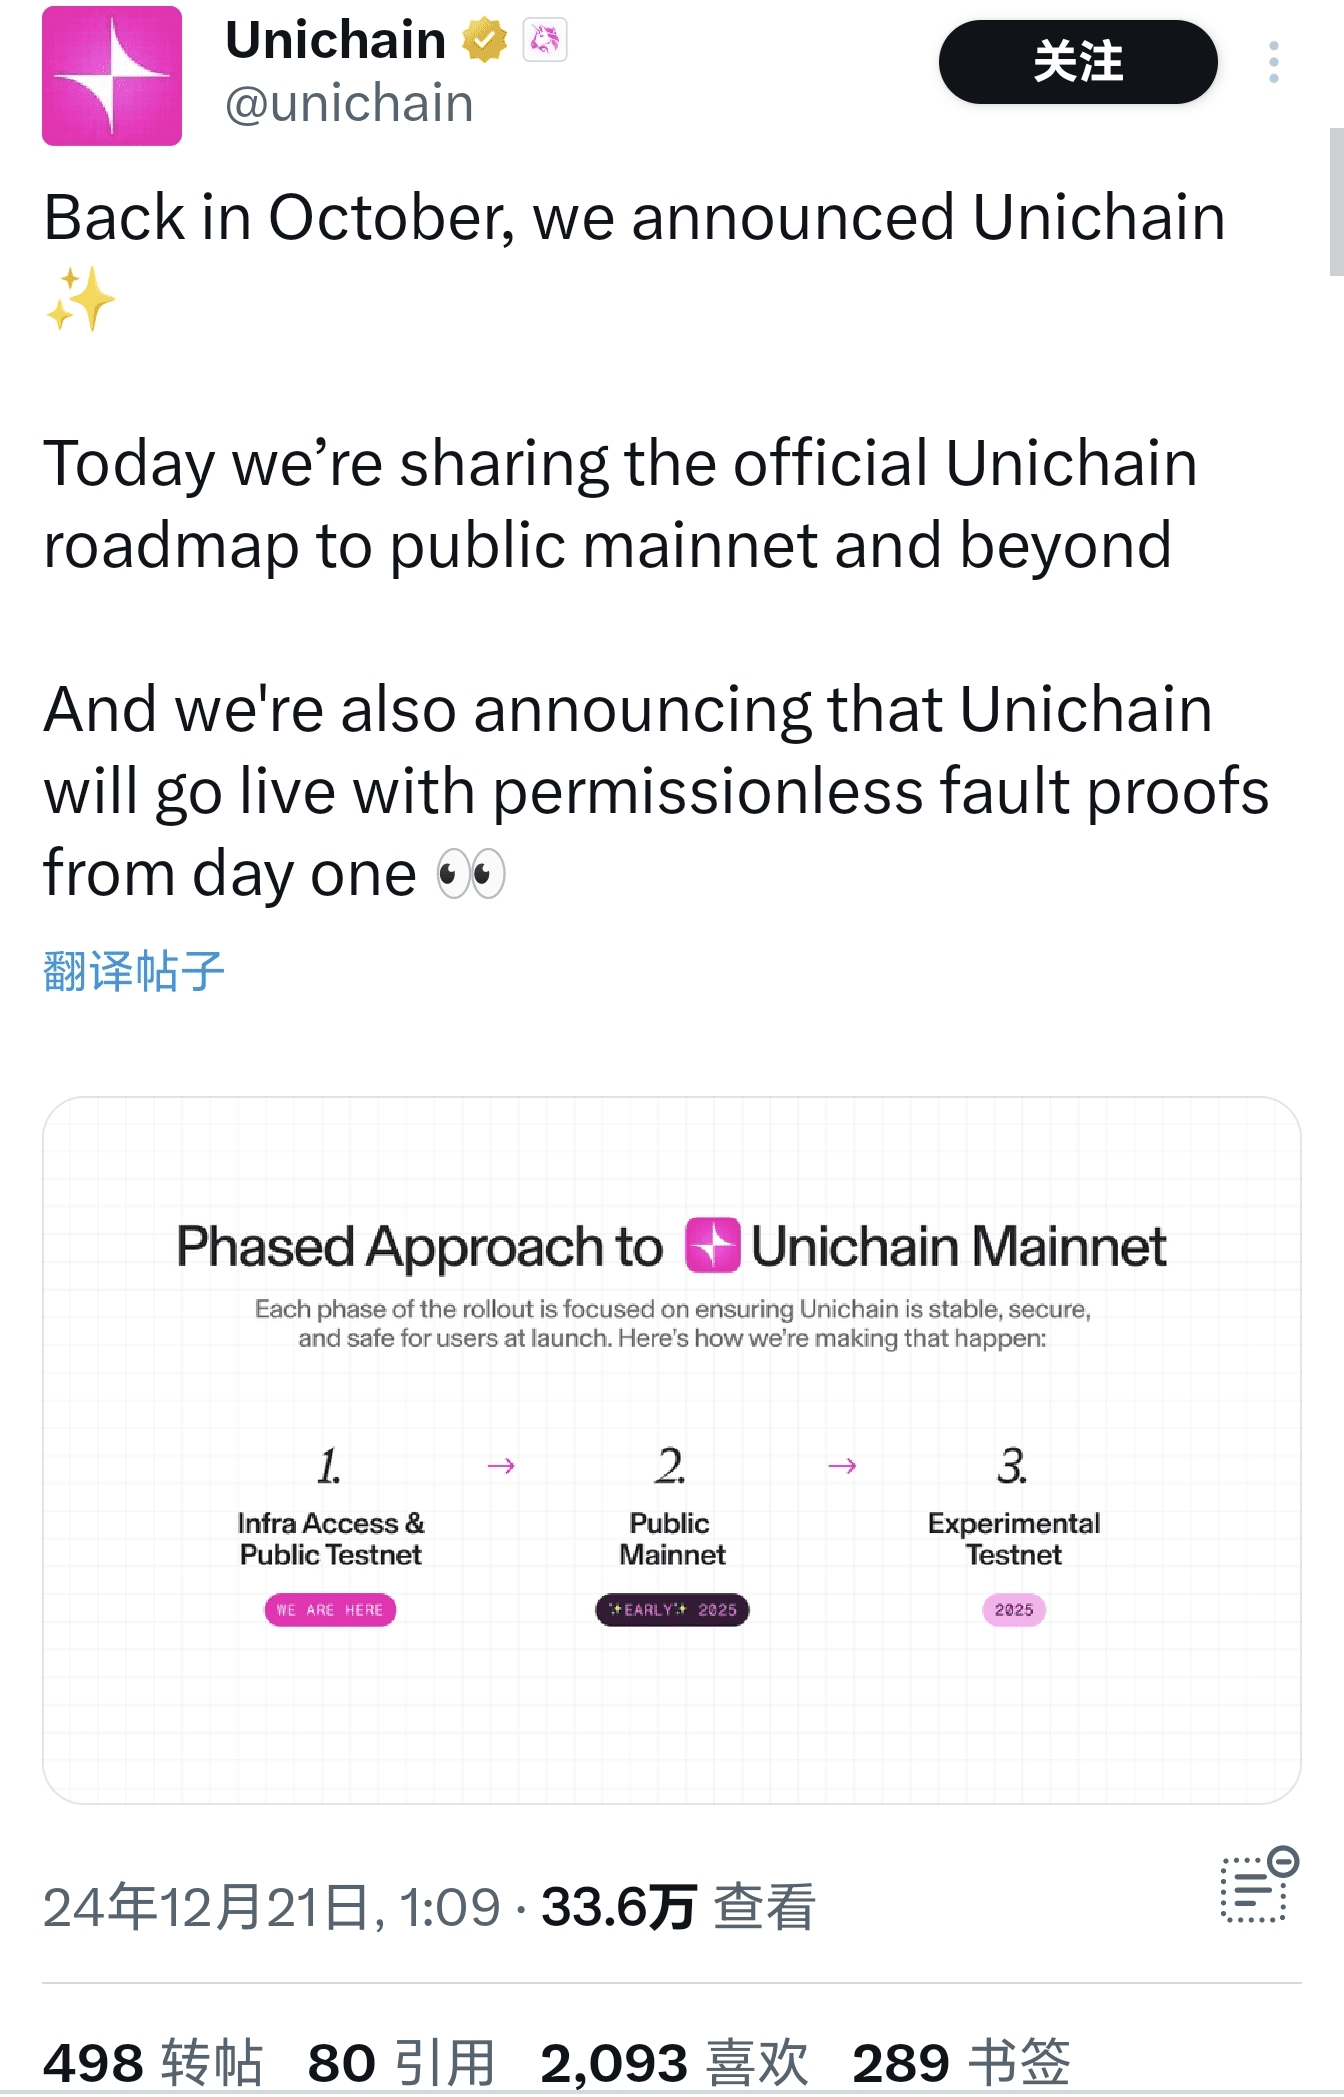Screen dimensions: 1344x2097
Task: View the 2,093 喜欢 likes list
Action: point(674,2062)
